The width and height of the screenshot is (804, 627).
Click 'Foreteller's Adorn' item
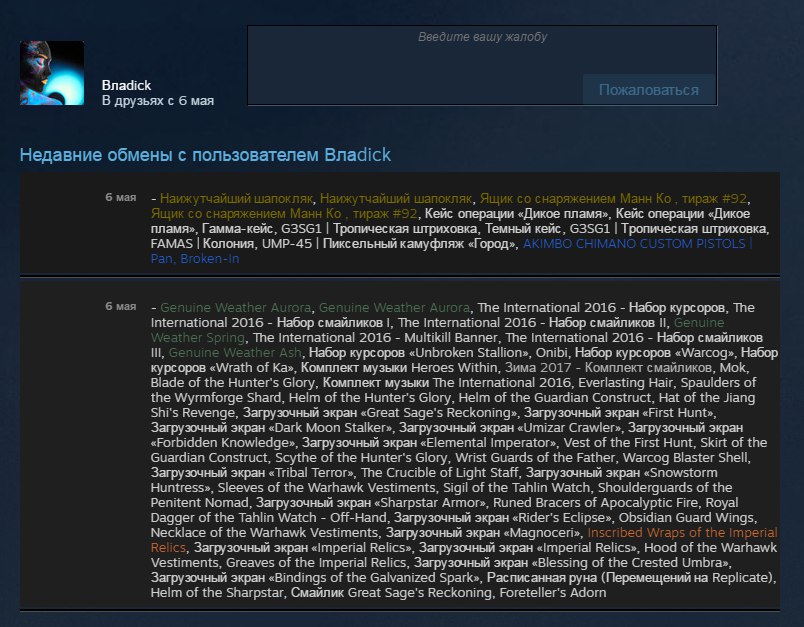click(x=553, y=593)
